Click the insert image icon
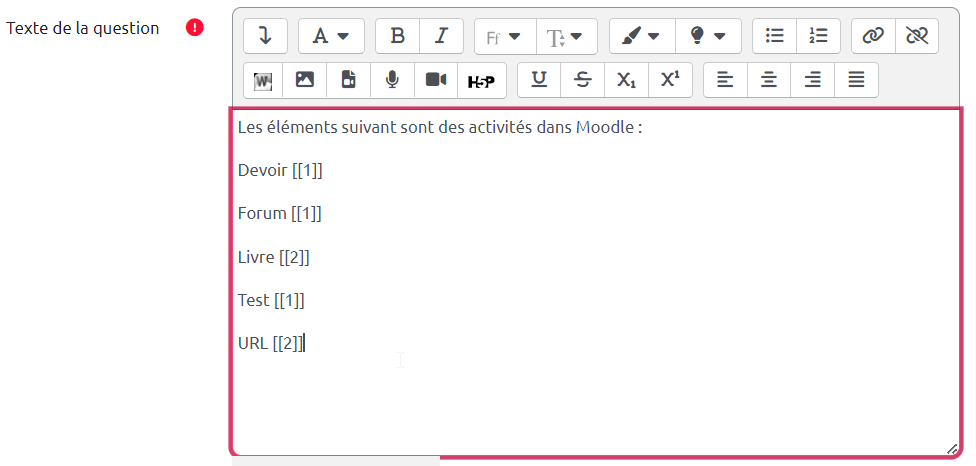Image resolution: width=976 pixels, height=466 pixels. click(x=305, y=80)
